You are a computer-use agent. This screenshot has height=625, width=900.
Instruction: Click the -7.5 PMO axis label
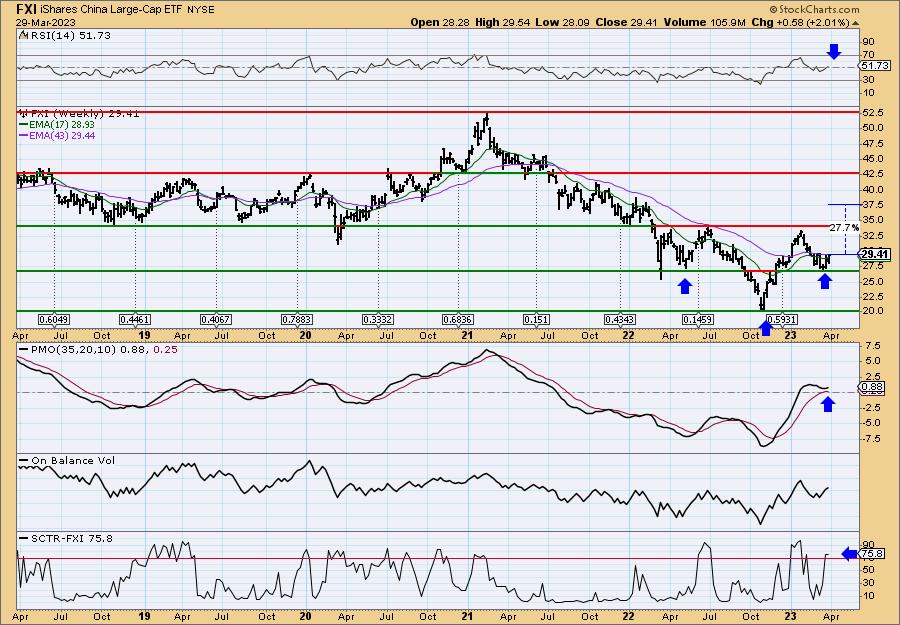click(872, 438)
